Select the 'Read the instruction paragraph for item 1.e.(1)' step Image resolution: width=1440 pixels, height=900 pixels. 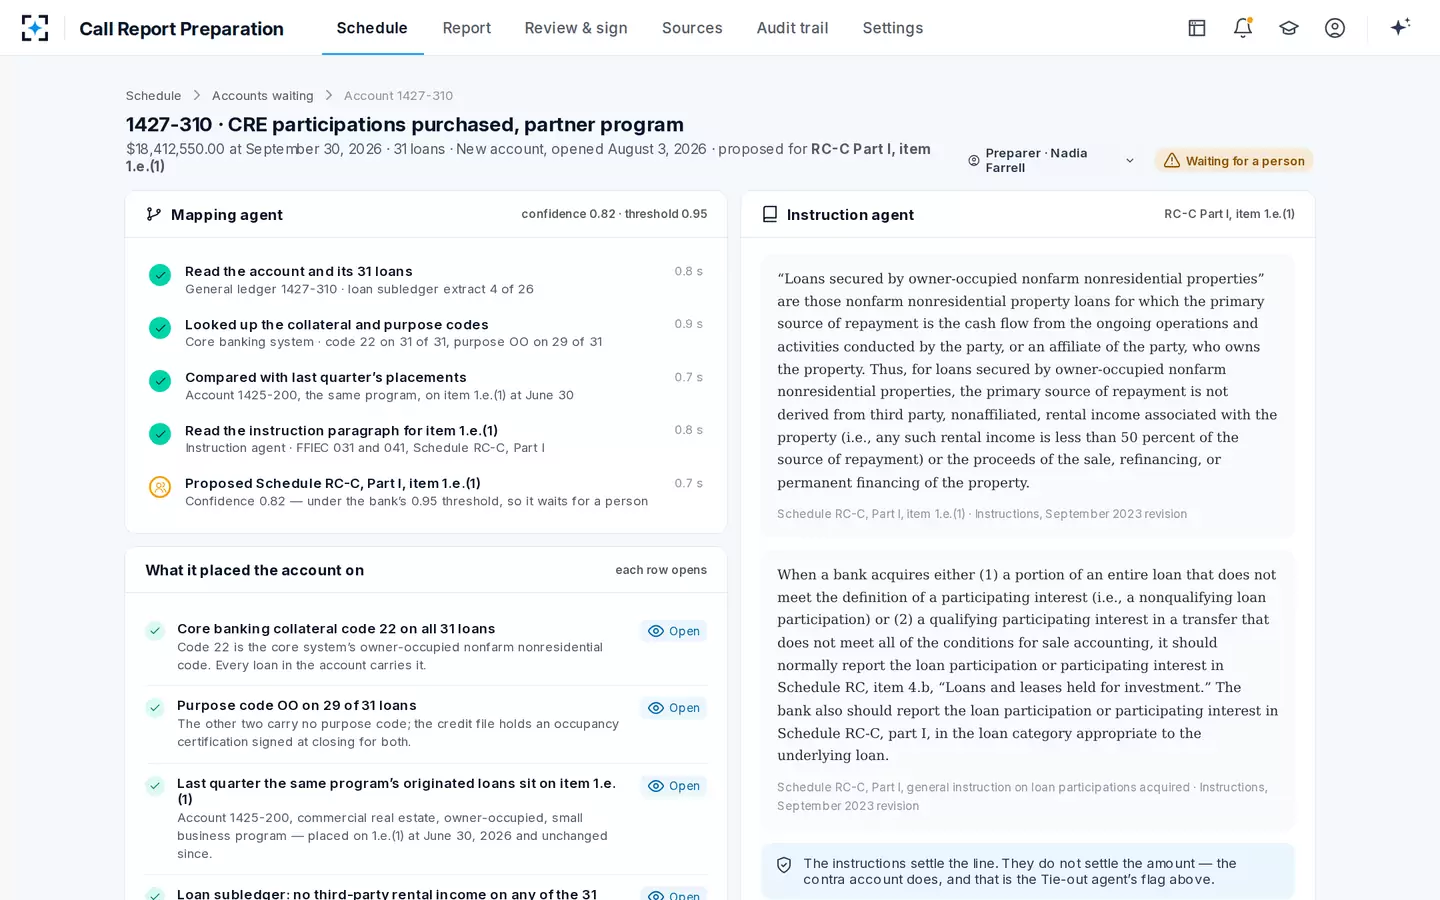point(426,439)
